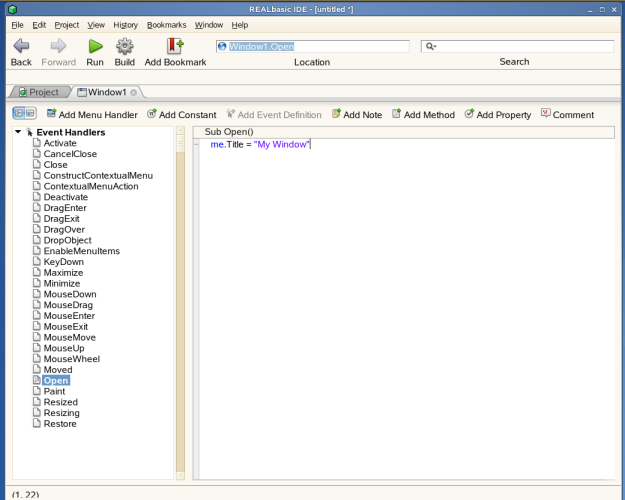Switch to code editor view toggle
Viewport: 625px width, 500px height.
pyautogui.click(x=19, y=113)
